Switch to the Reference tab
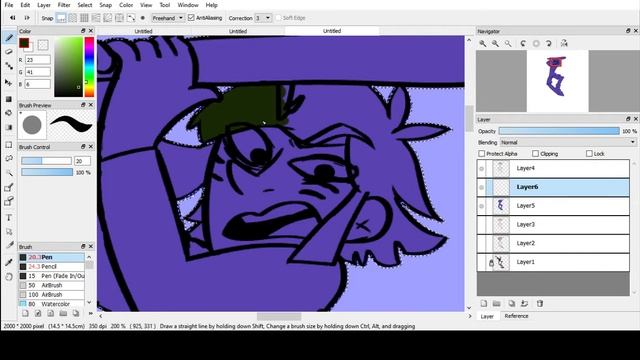Viewport: 640px width, 360px height. click(x=516, y=316)
